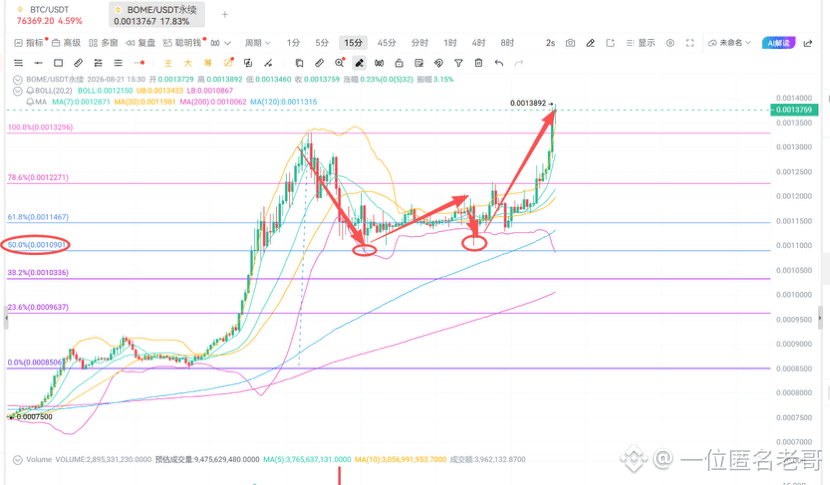This screenshot has width=830, height=485.
Task: Select the measuring ruler right of templates
Action: tap(319, 63)
